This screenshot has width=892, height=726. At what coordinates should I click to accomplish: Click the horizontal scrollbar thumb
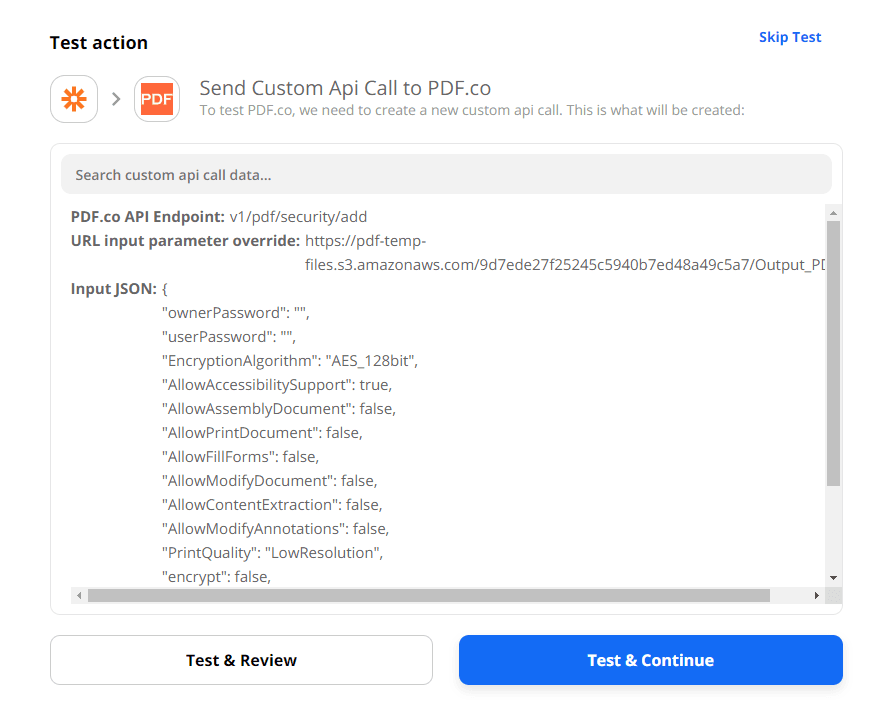pyautogui.click(x=428, y=595)
